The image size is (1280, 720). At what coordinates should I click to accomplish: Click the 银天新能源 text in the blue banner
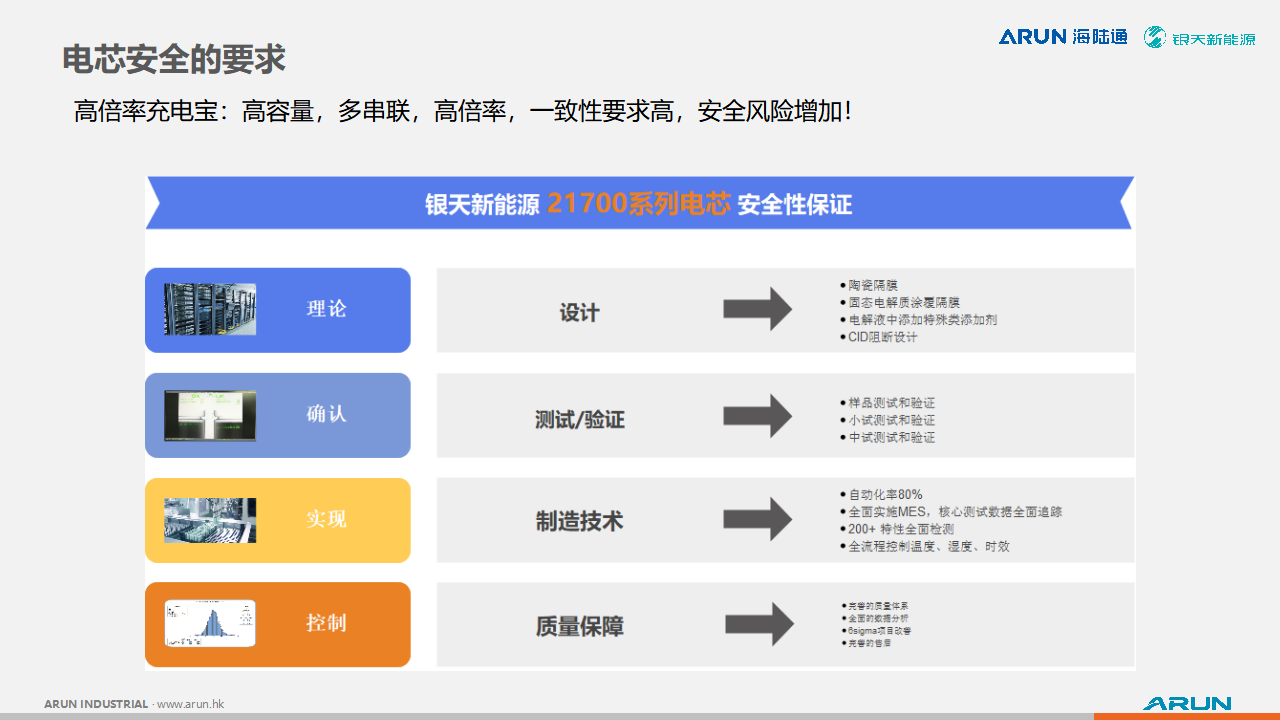pyautogui.click(x=482, y=205)
